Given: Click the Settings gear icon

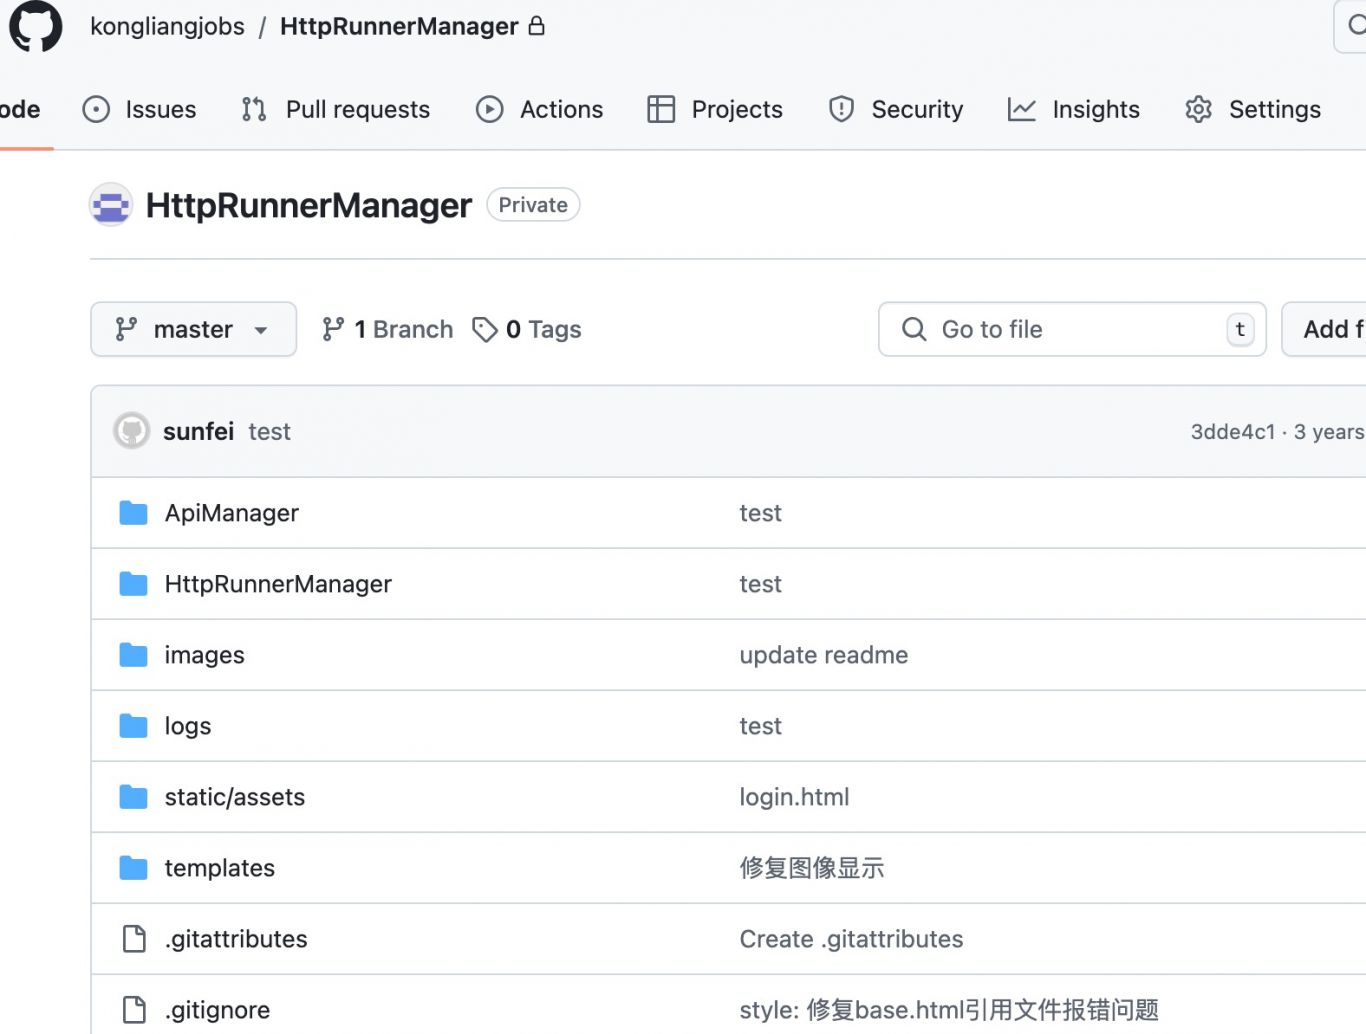Looking at the screenshot, I should (1198, 109).
